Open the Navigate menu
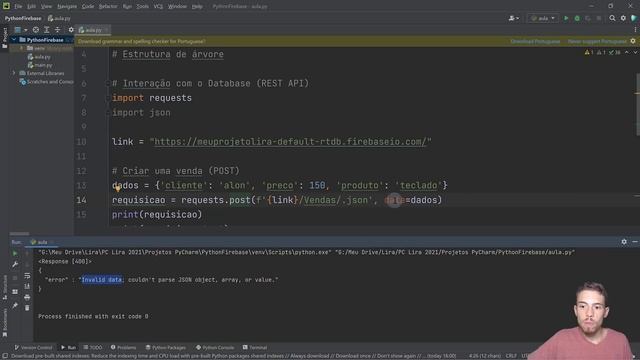The width and height of the screenshot is (640, 360). click(67, 7)
